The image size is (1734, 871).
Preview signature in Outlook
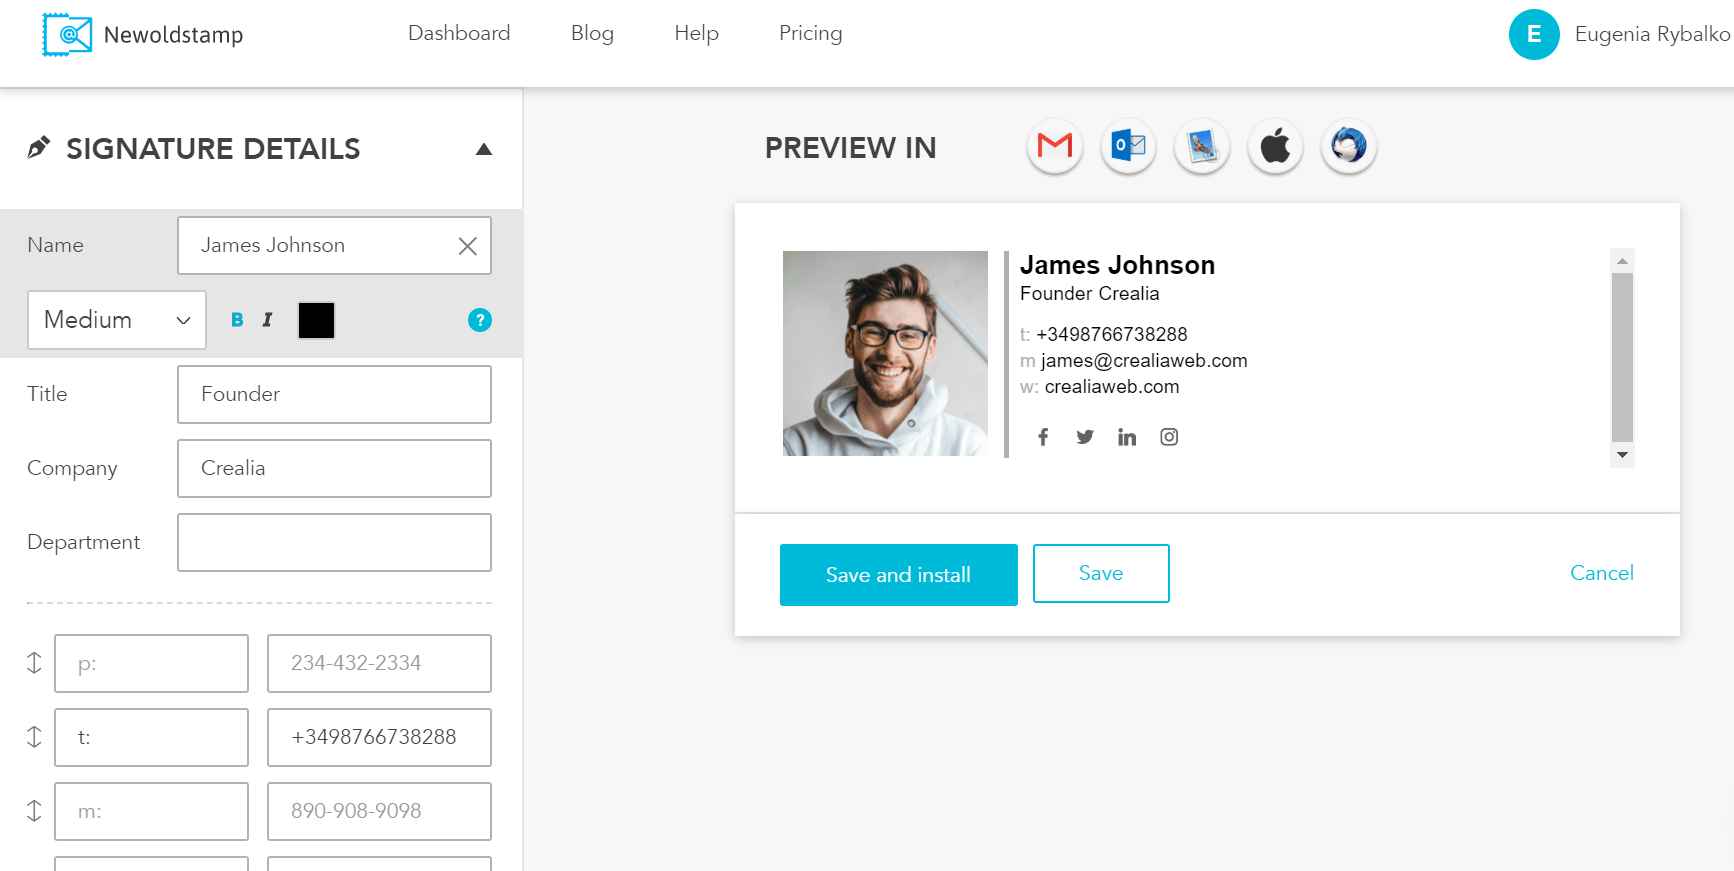coord(1129,146)
